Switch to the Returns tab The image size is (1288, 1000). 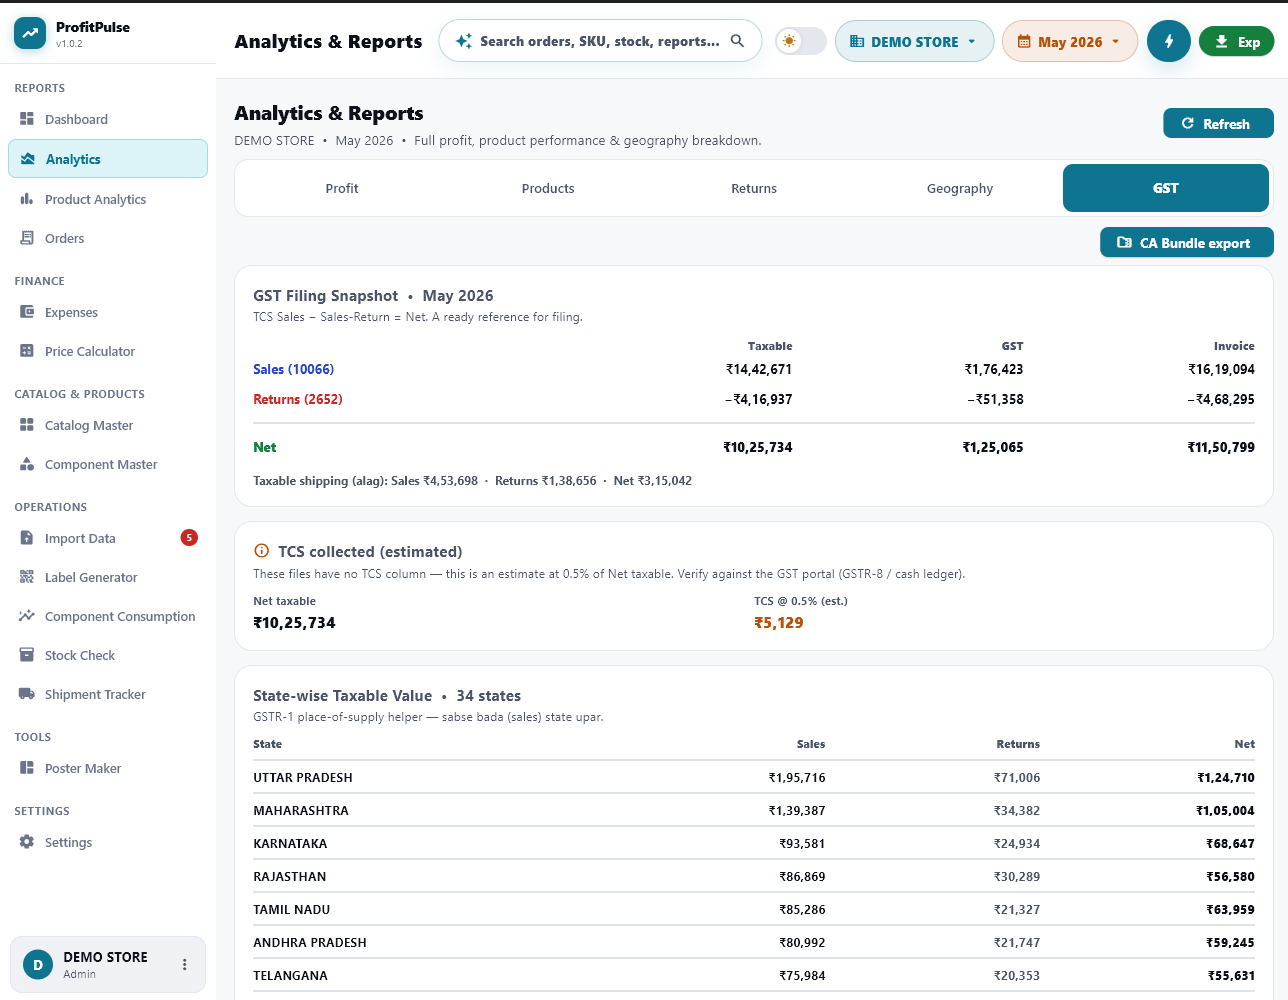pos(754,188)
